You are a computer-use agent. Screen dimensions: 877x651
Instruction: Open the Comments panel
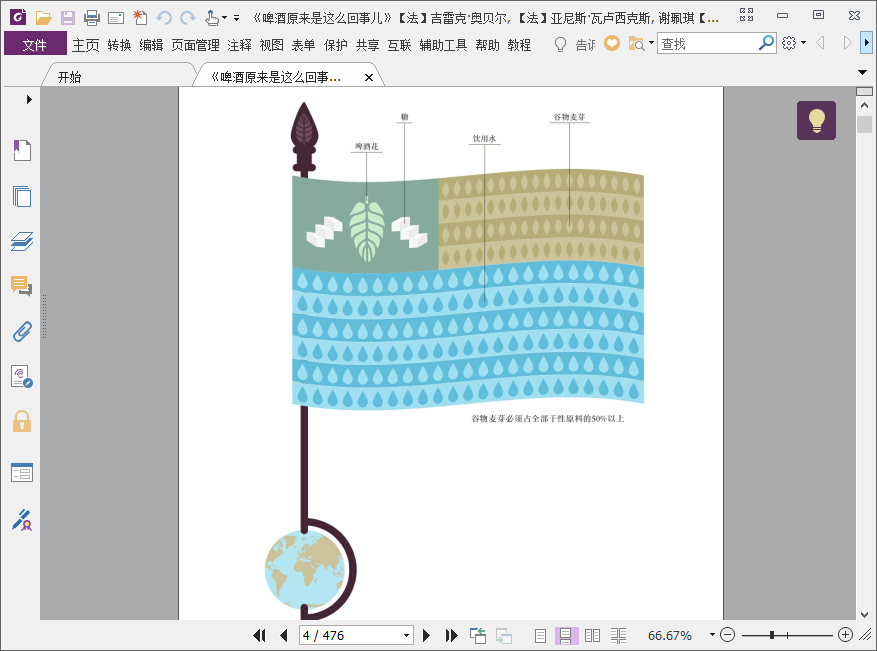(22, 286)
